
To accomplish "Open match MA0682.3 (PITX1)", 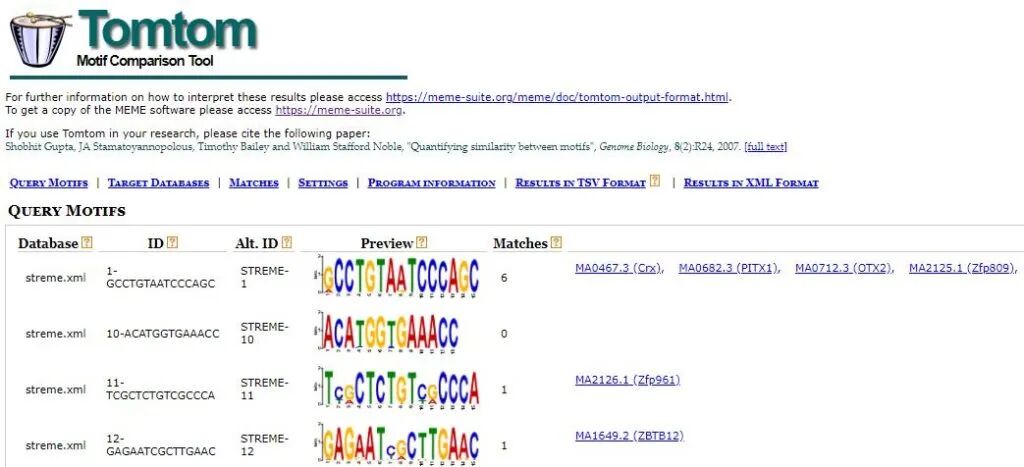I will (729, 268).
